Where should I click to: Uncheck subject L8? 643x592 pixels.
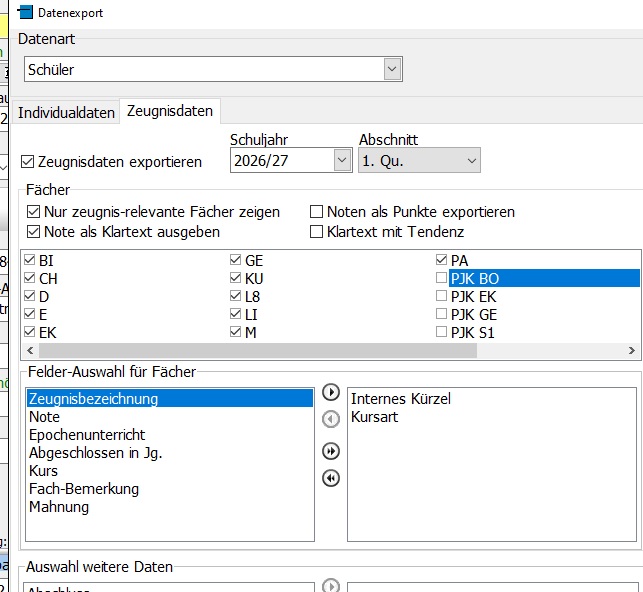(x=235, y=296)
